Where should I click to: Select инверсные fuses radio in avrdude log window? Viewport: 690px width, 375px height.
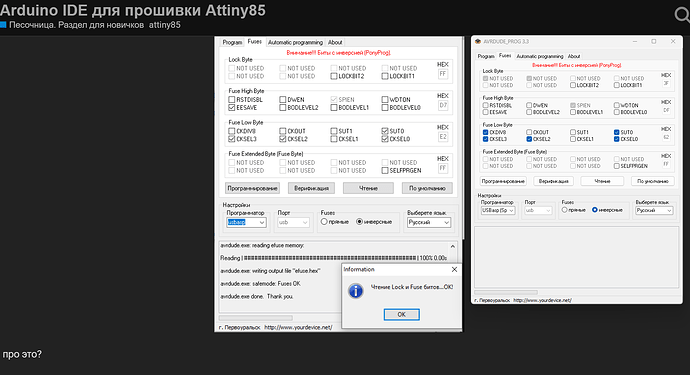[359, 222]
